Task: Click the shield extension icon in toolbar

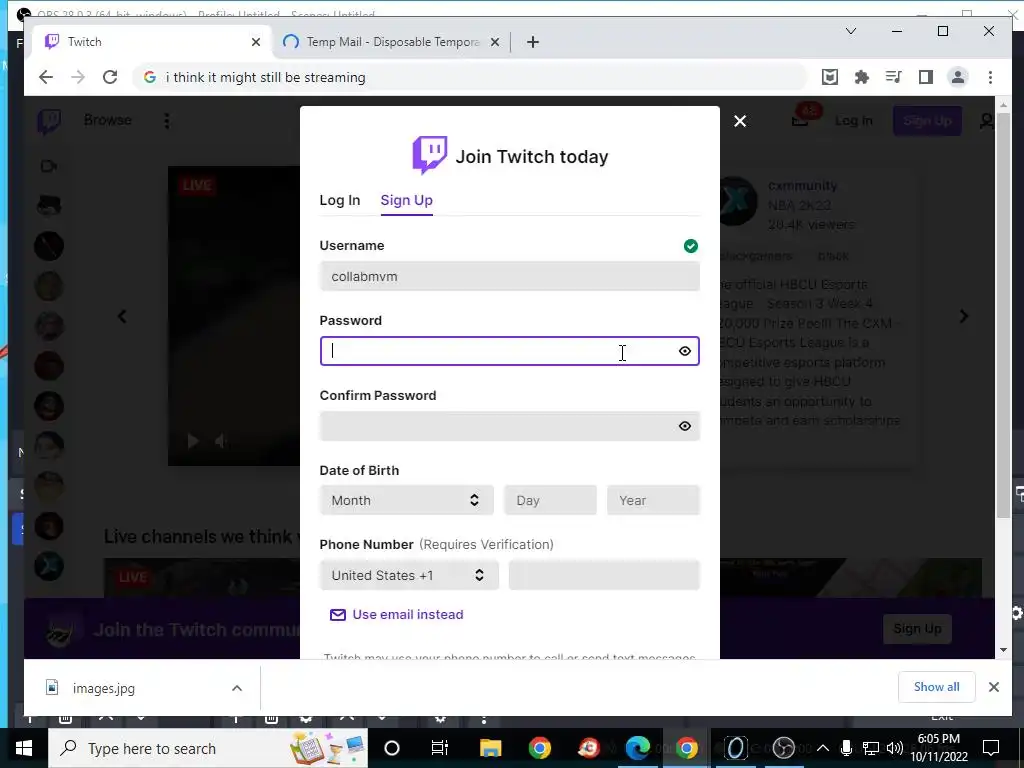Action: click(829, 77)
